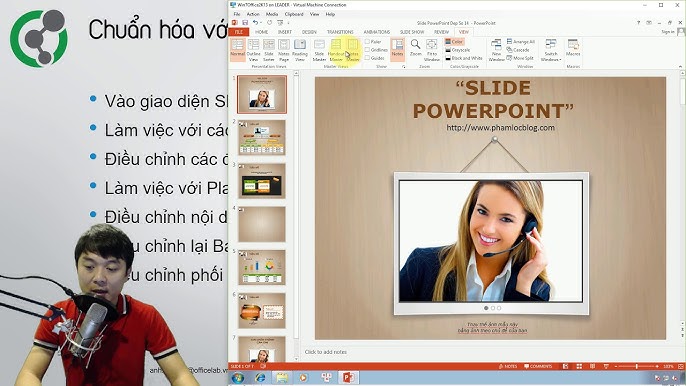Open the PowerPoint Help question mark

[638, 23]
